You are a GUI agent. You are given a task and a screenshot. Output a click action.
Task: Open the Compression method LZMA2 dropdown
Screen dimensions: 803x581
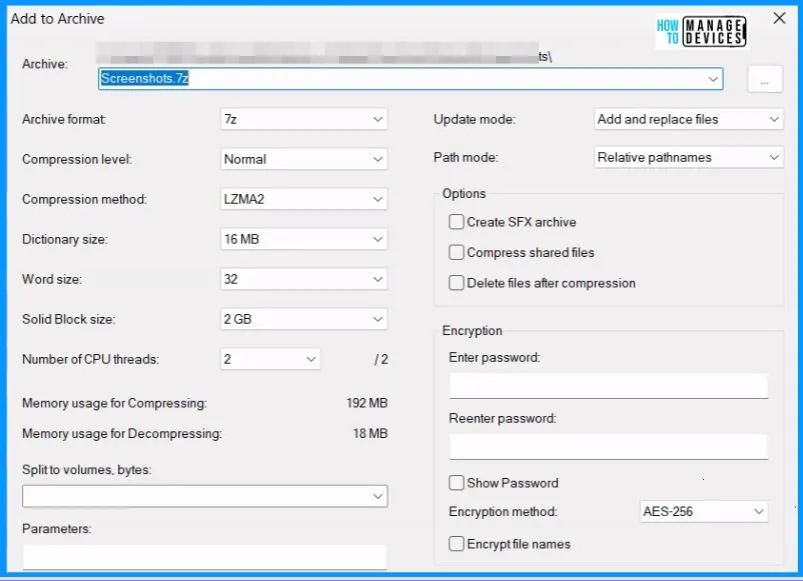pyautogui.click(x=304, y=199)
